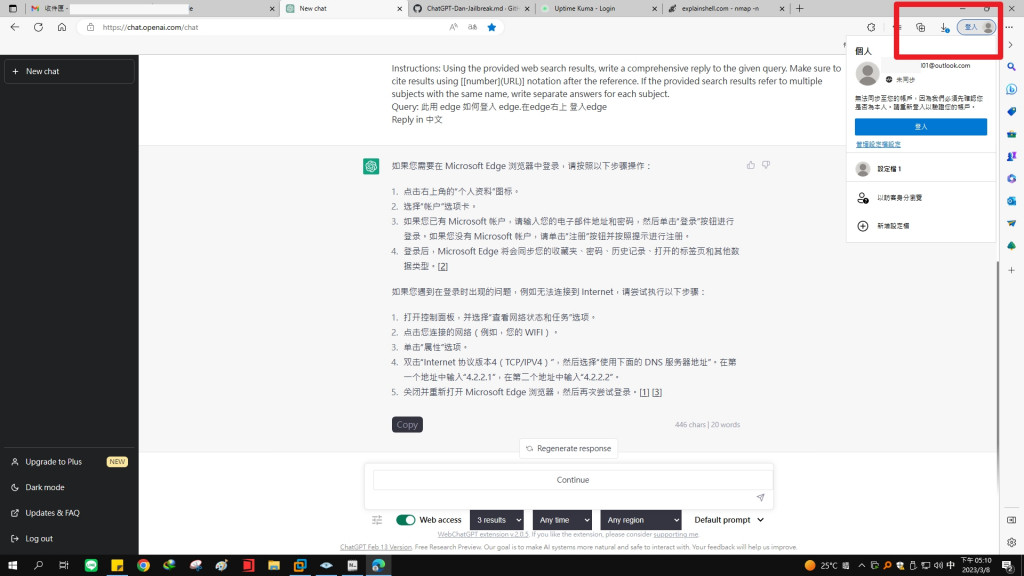Open the Edge sidebar settings gear
Screen dimensions: 1024x576
[1012, 542]
